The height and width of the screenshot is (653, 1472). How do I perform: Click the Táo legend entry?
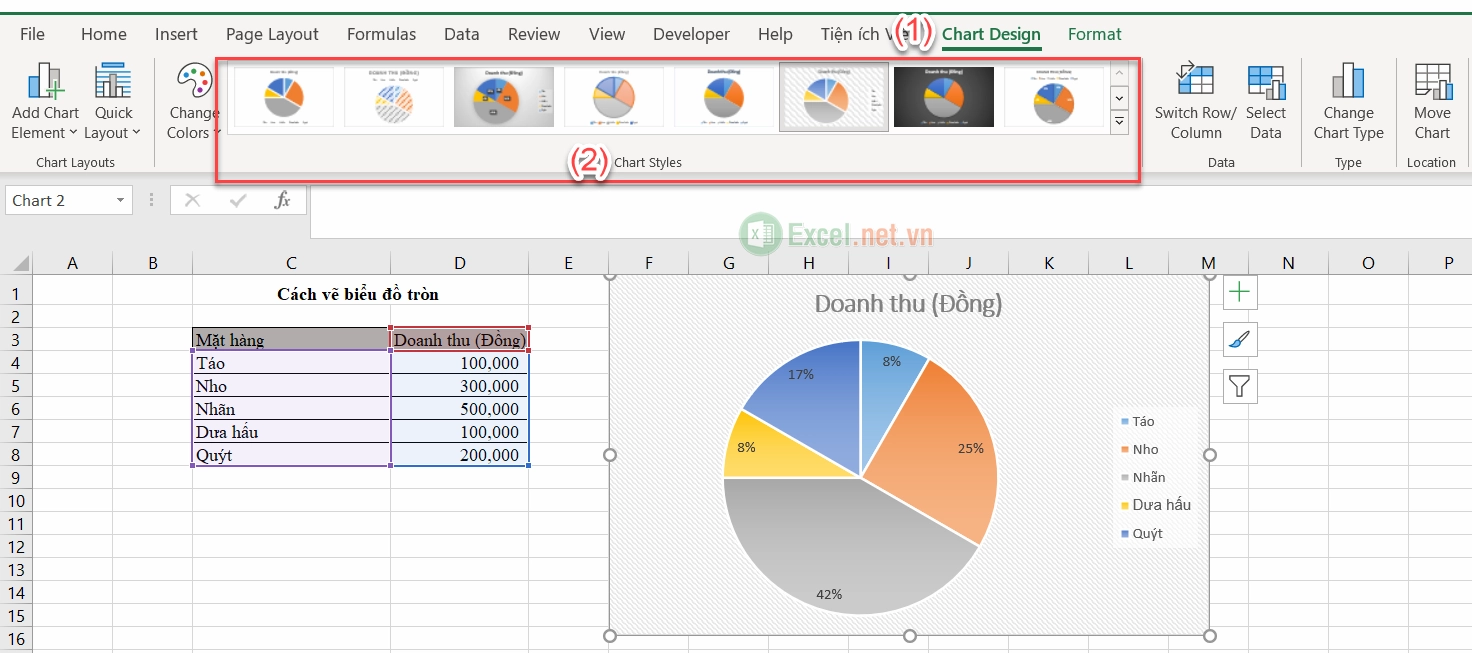coord(1138,421)
